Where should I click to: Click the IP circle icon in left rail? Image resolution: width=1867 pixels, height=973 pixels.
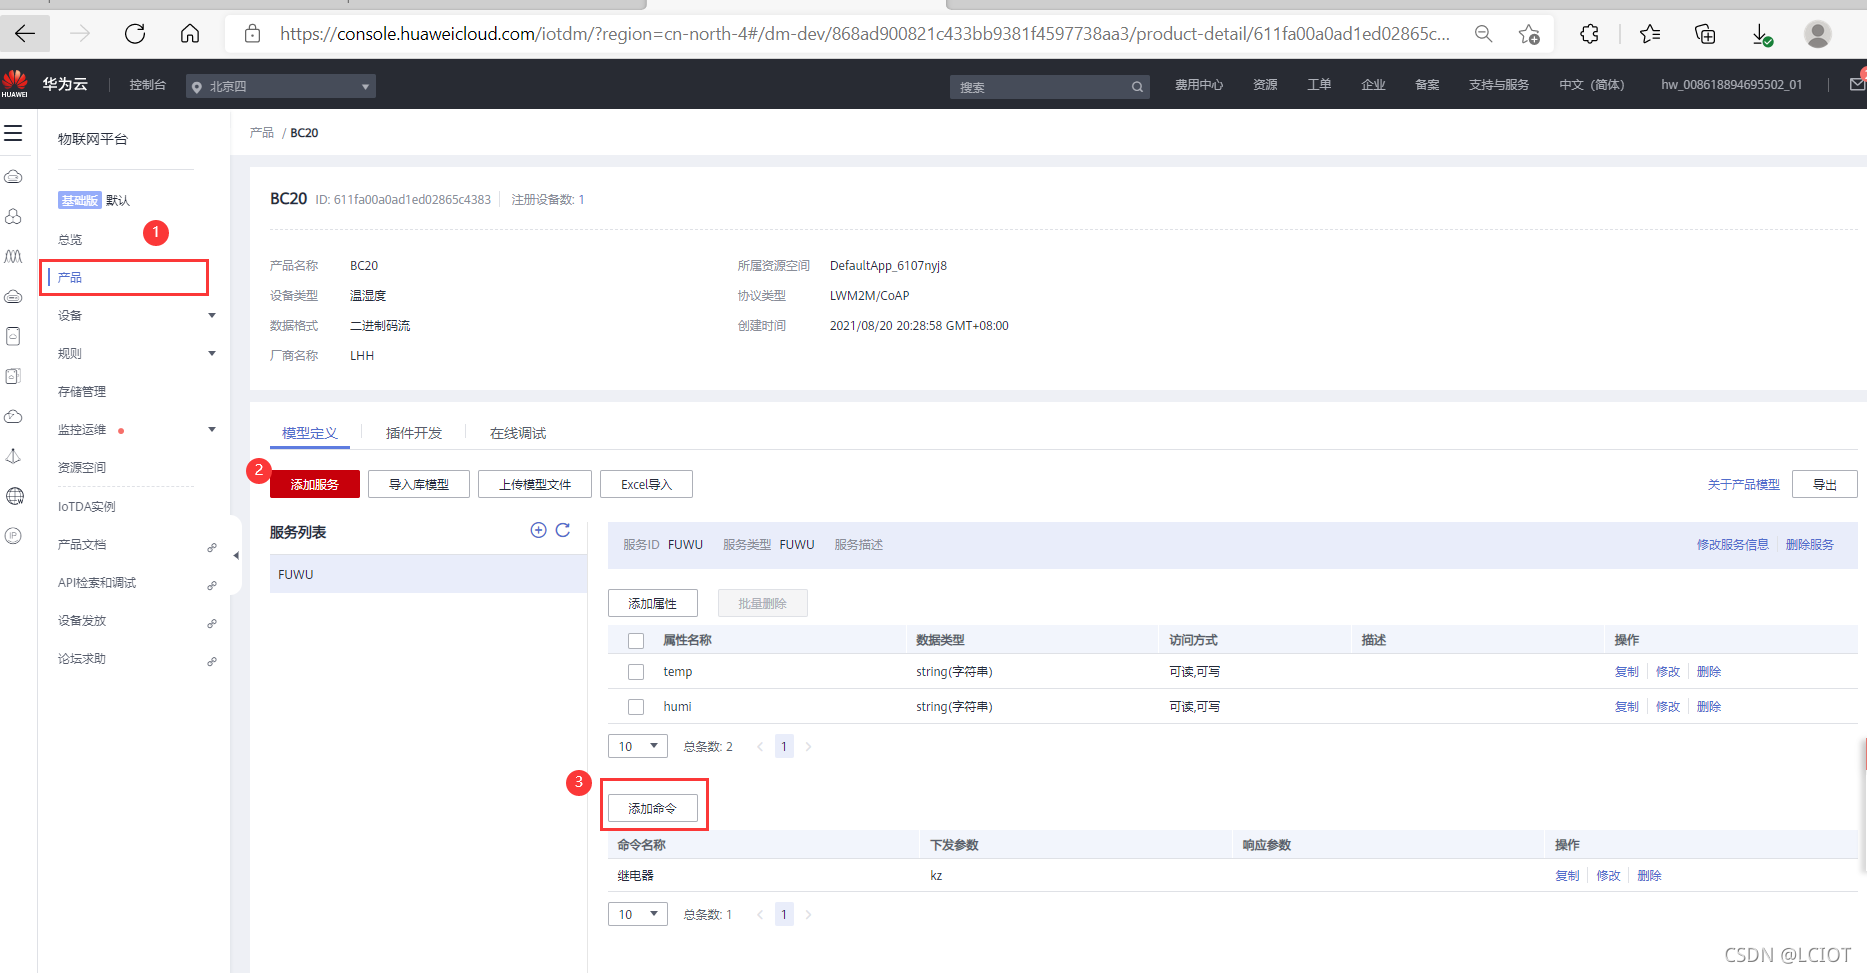[14, 536]
